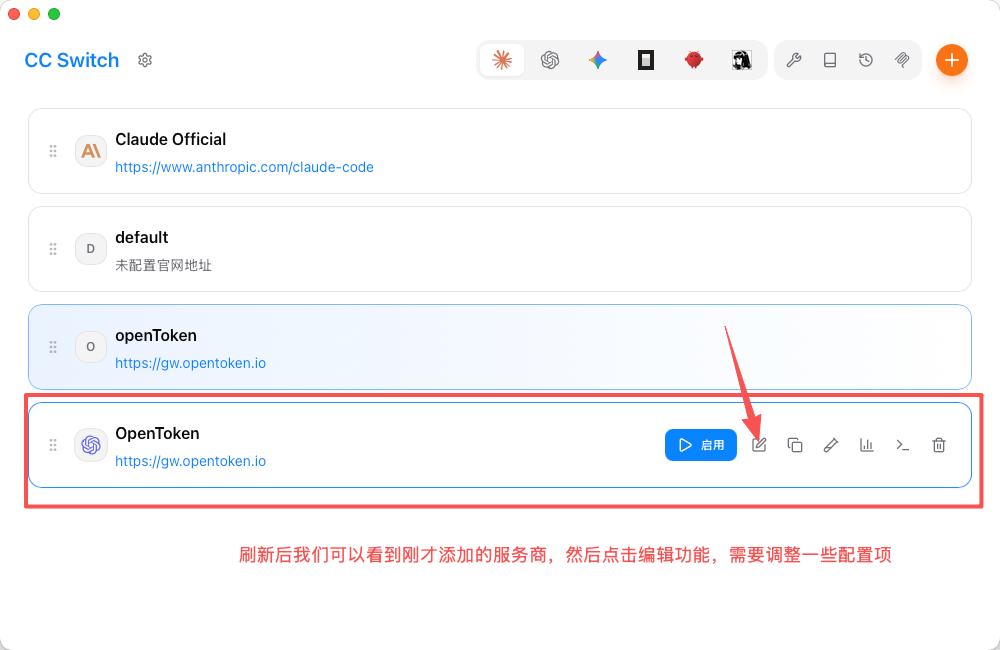The width and height of the screenshot is (1000, 650).
Task: Open the history clock icon
Action: (865, 60)
